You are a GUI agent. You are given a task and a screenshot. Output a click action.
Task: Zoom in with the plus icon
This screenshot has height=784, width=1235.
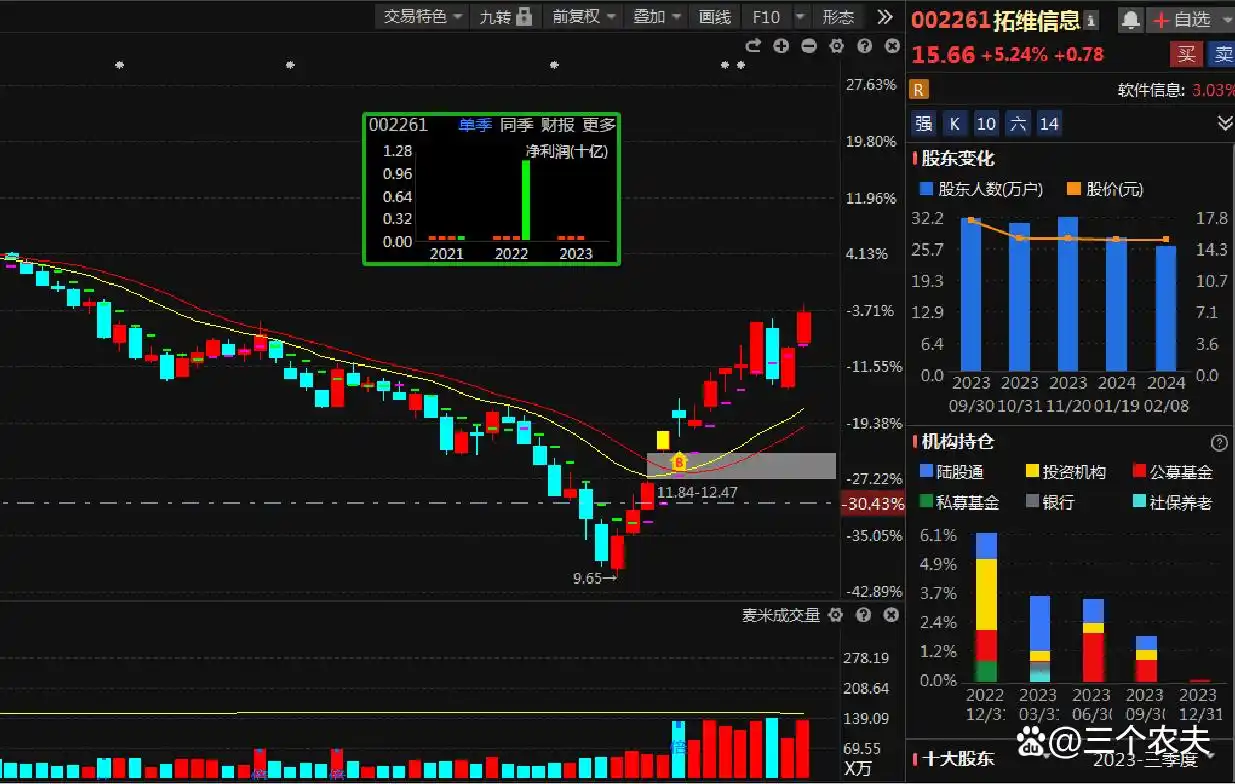781,46
